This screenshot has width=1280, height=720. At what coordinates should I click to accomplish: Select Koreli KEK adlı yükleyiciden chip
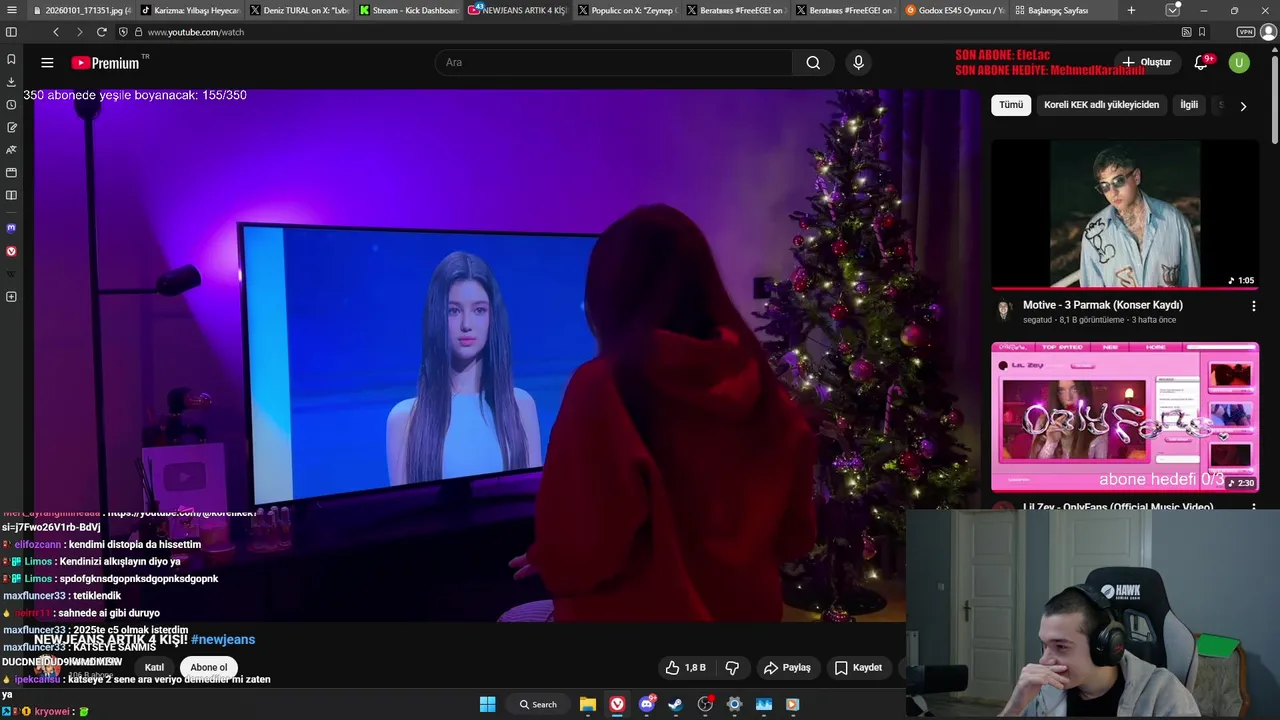pyautogui.click(x=1101, y=105)
